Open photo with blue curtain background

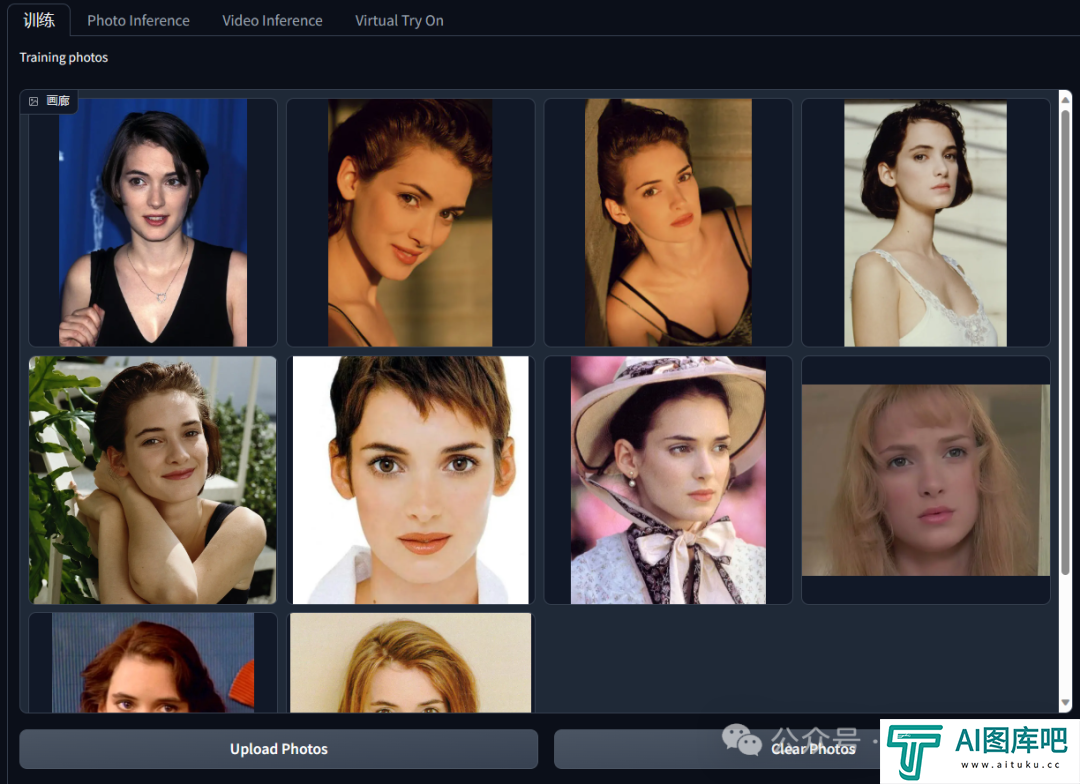153,223
